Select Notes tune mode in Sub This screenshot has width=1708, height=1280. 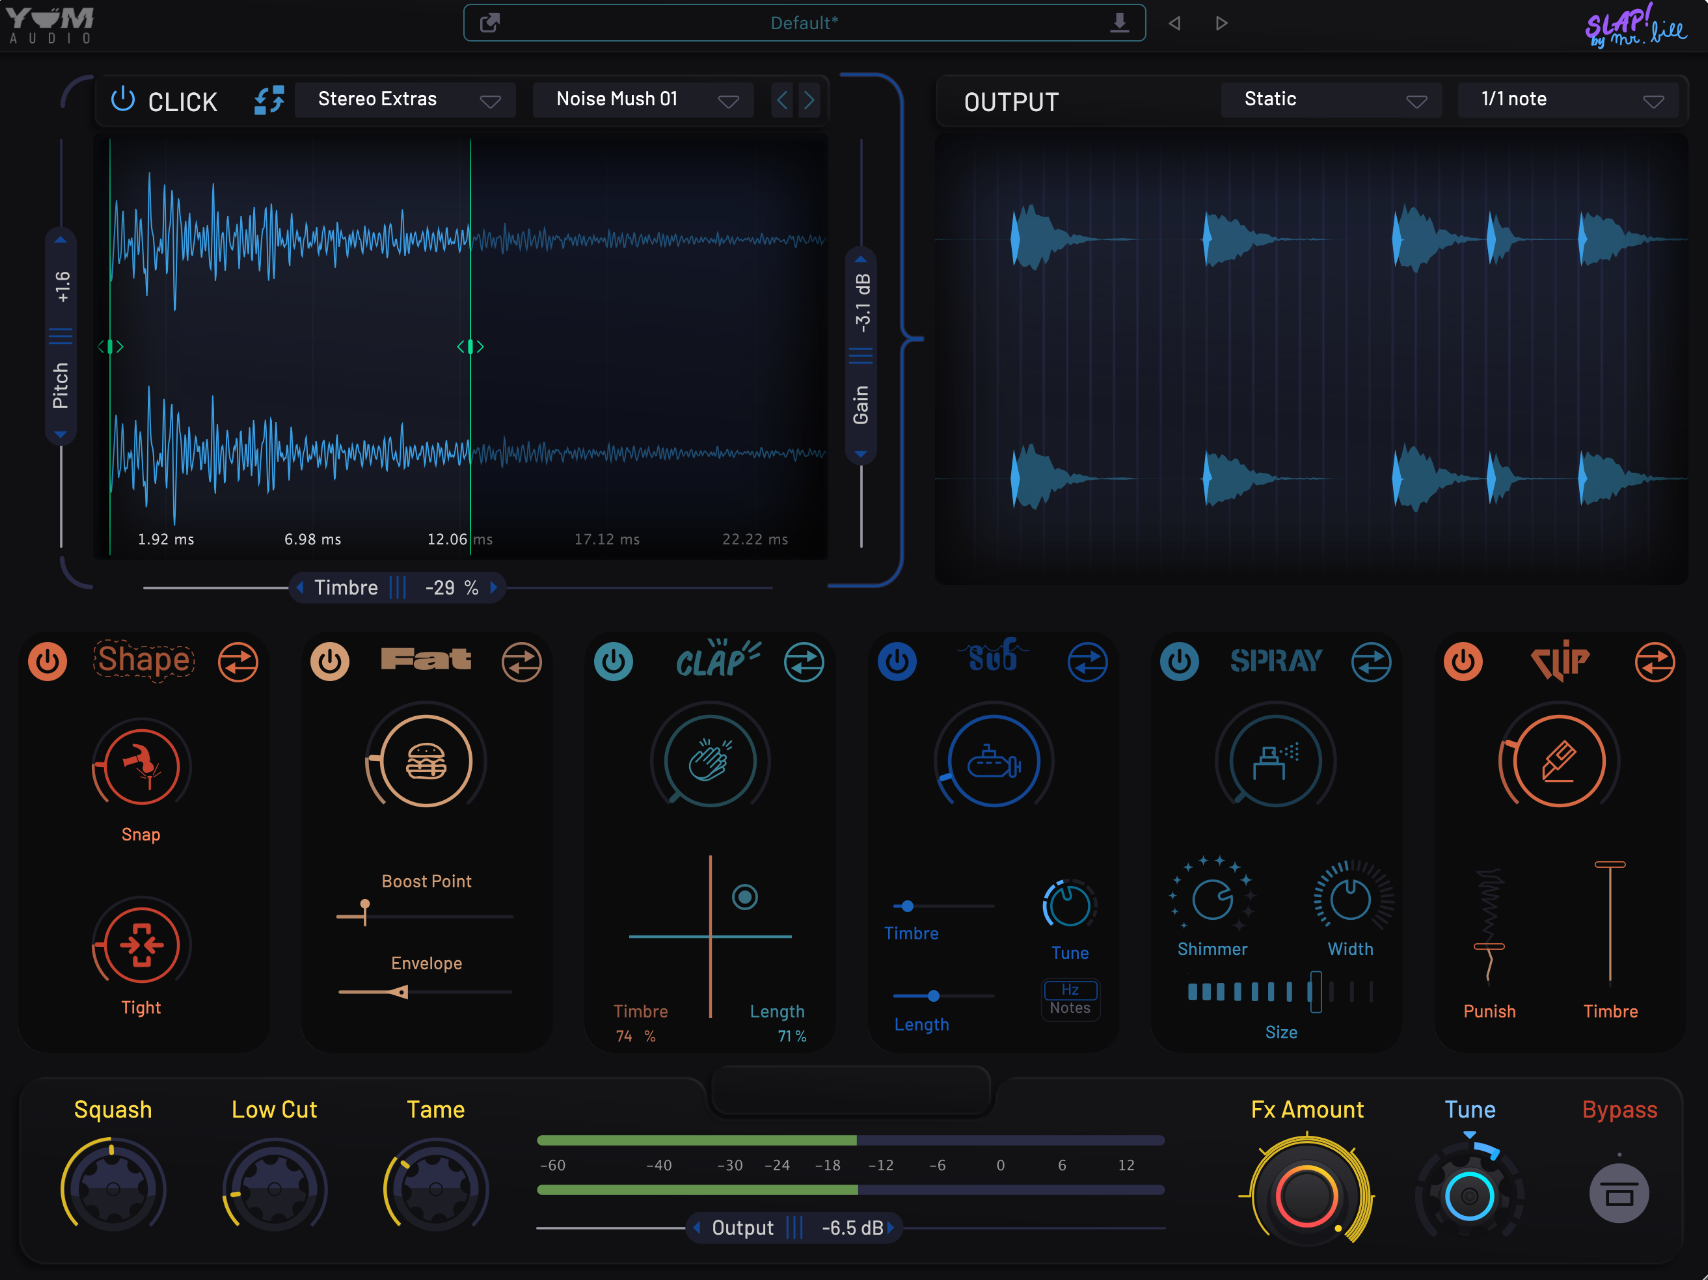pos(1070,1008)
